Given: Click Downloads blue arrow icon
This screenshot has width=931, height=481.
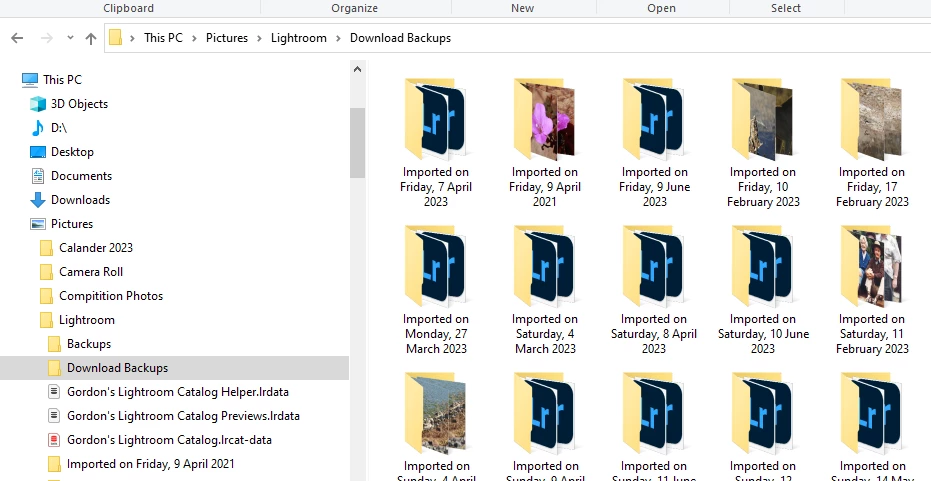Looking at the screenshot, I should 38,200.
